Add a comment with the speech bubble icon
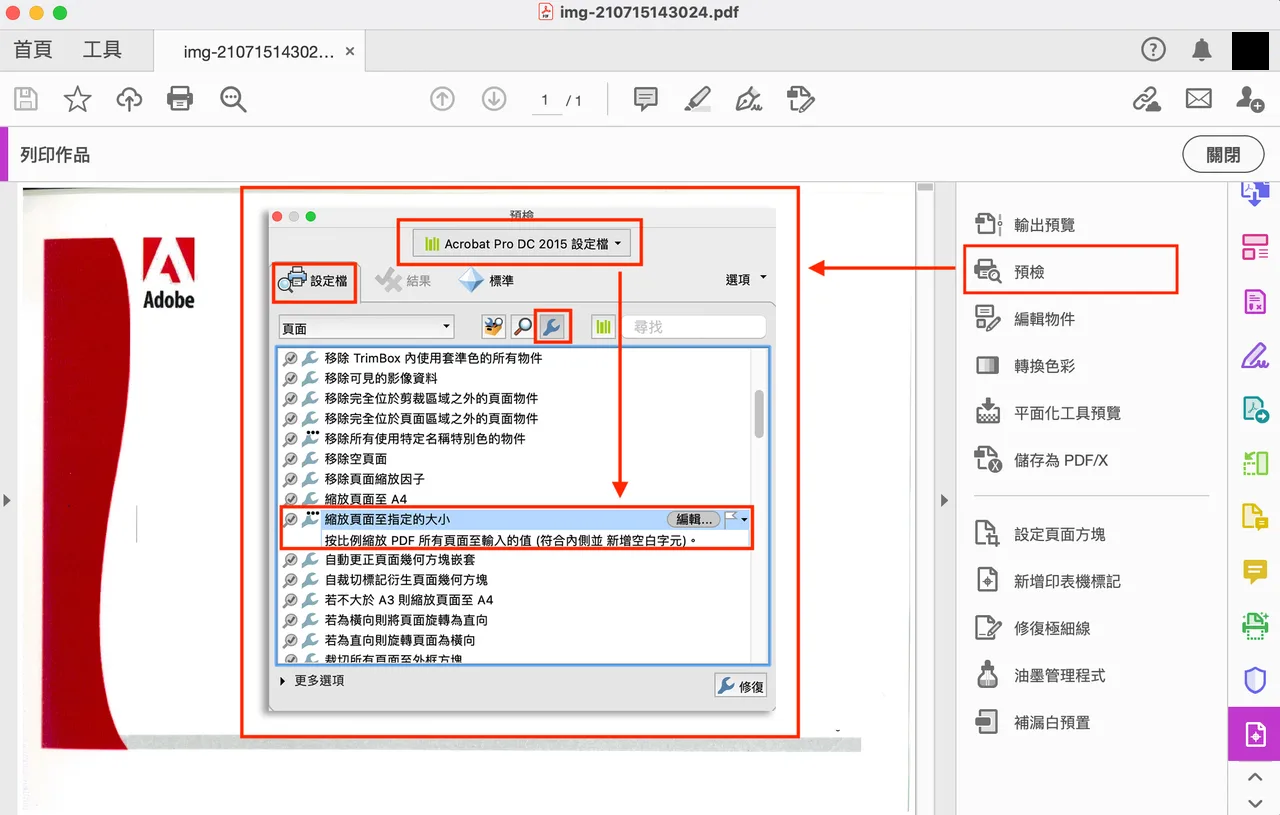 [x=646, y=99]
